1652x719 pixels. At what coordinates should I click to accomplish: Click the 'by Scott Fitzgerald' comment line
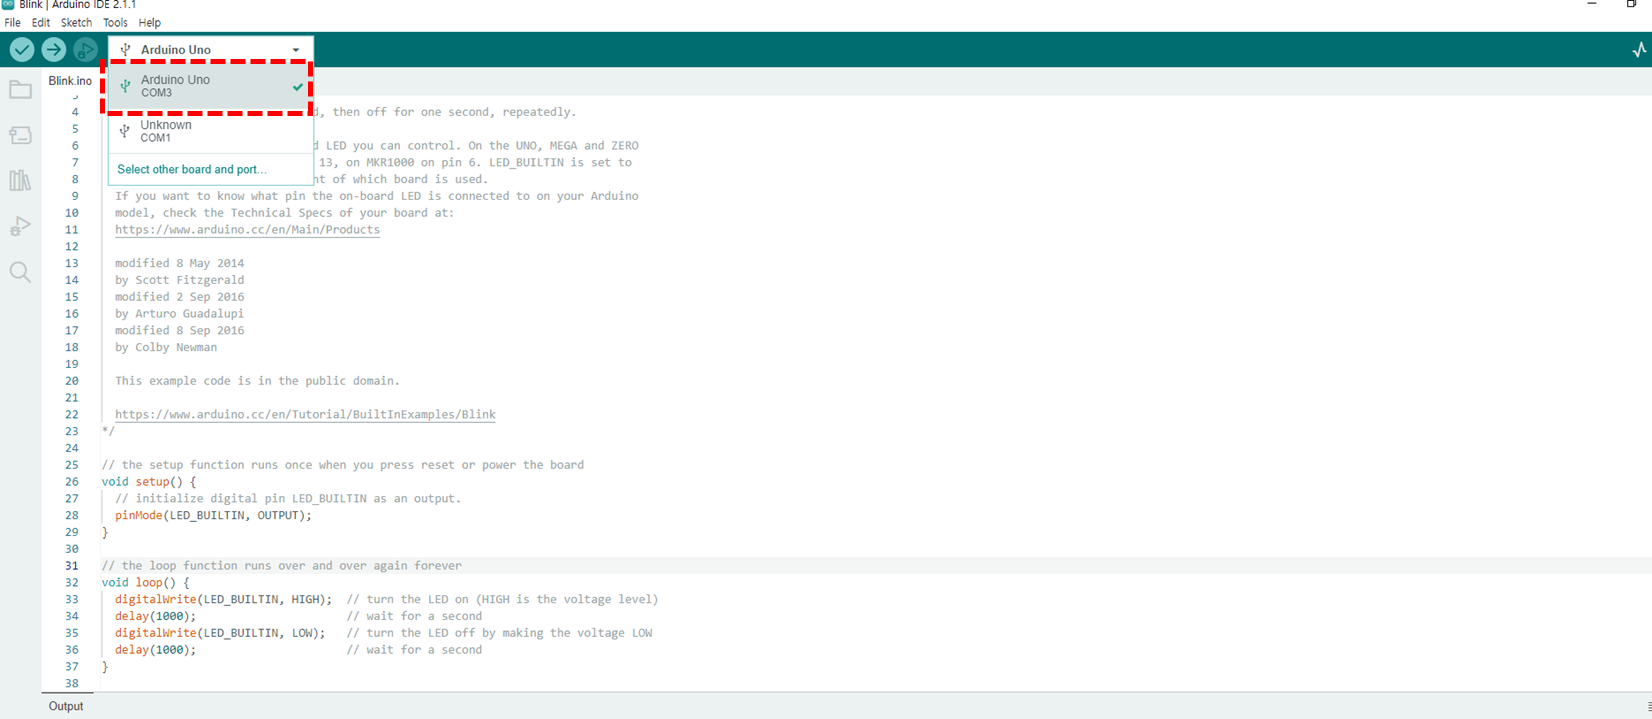click(179, 280)
